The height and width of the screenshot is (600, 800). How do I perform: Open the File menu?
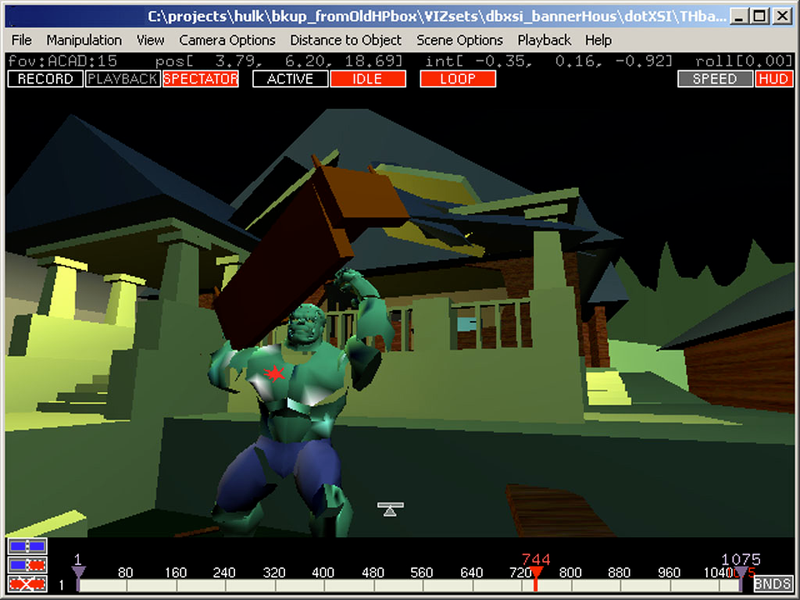coord(21,40)
